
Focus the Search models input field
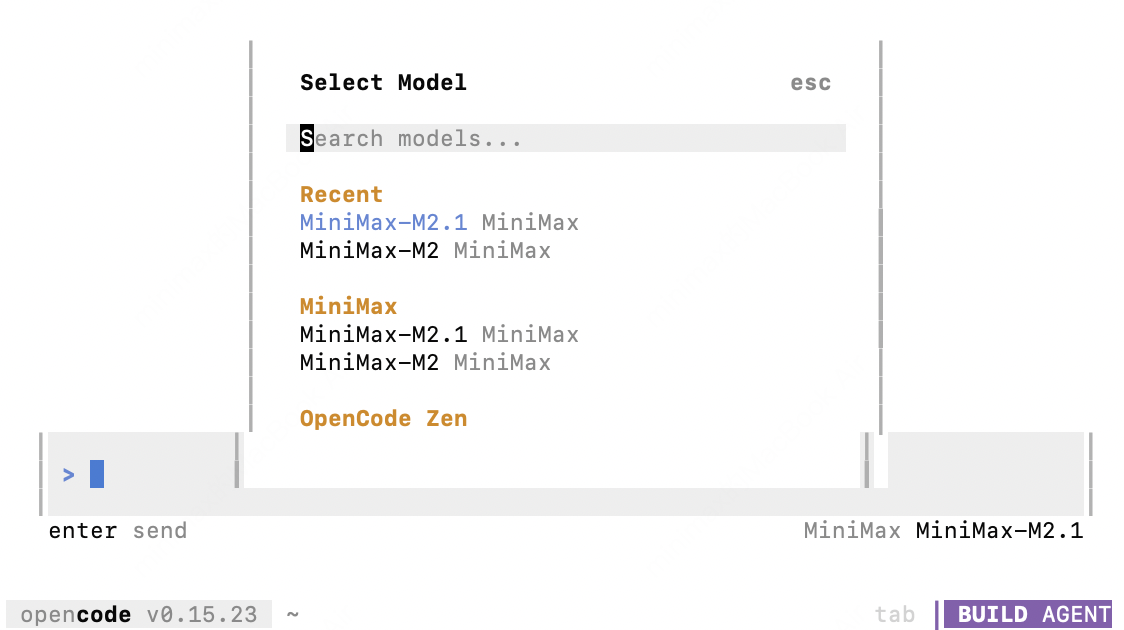tap(565, 138)
